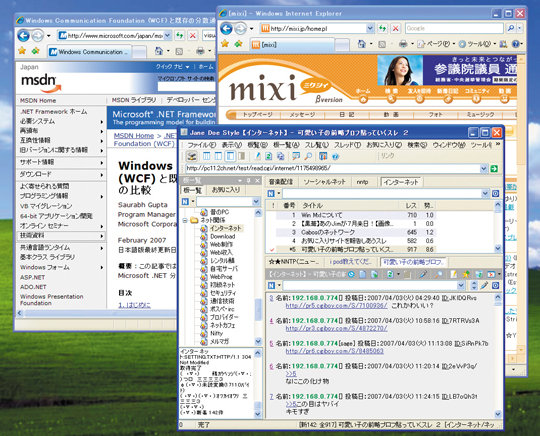Close the 板一覧 board panel with its X icon
The image size is (540, 436).
click(257, 180)
